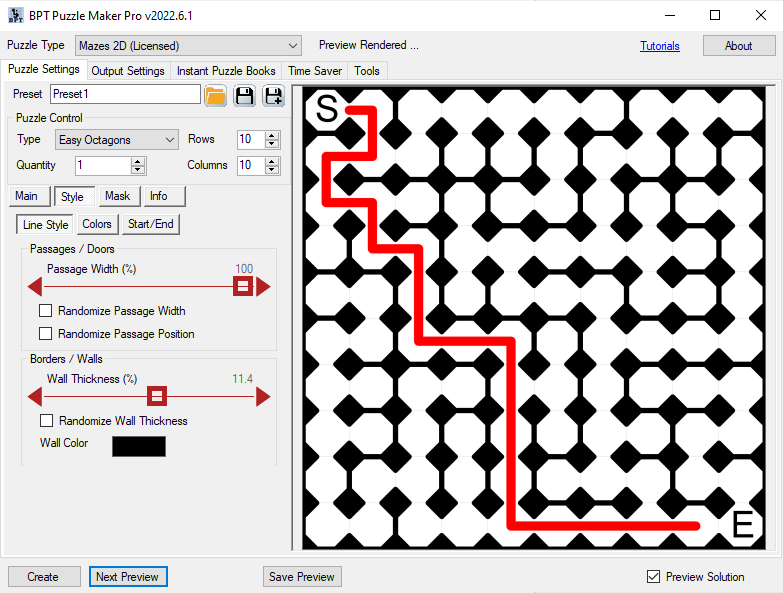Screen dimensions: 783x593
Task: Switch to the Output Settings tab
Action: (x=128, y=71)
